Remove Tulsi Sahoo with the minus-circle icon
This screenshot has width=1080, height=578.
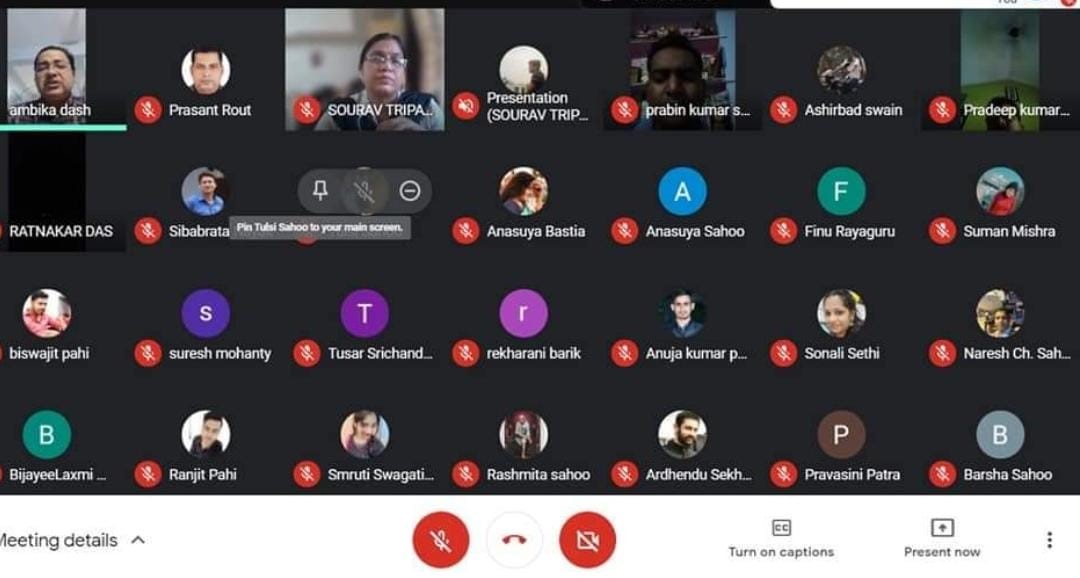click(410, 191)
